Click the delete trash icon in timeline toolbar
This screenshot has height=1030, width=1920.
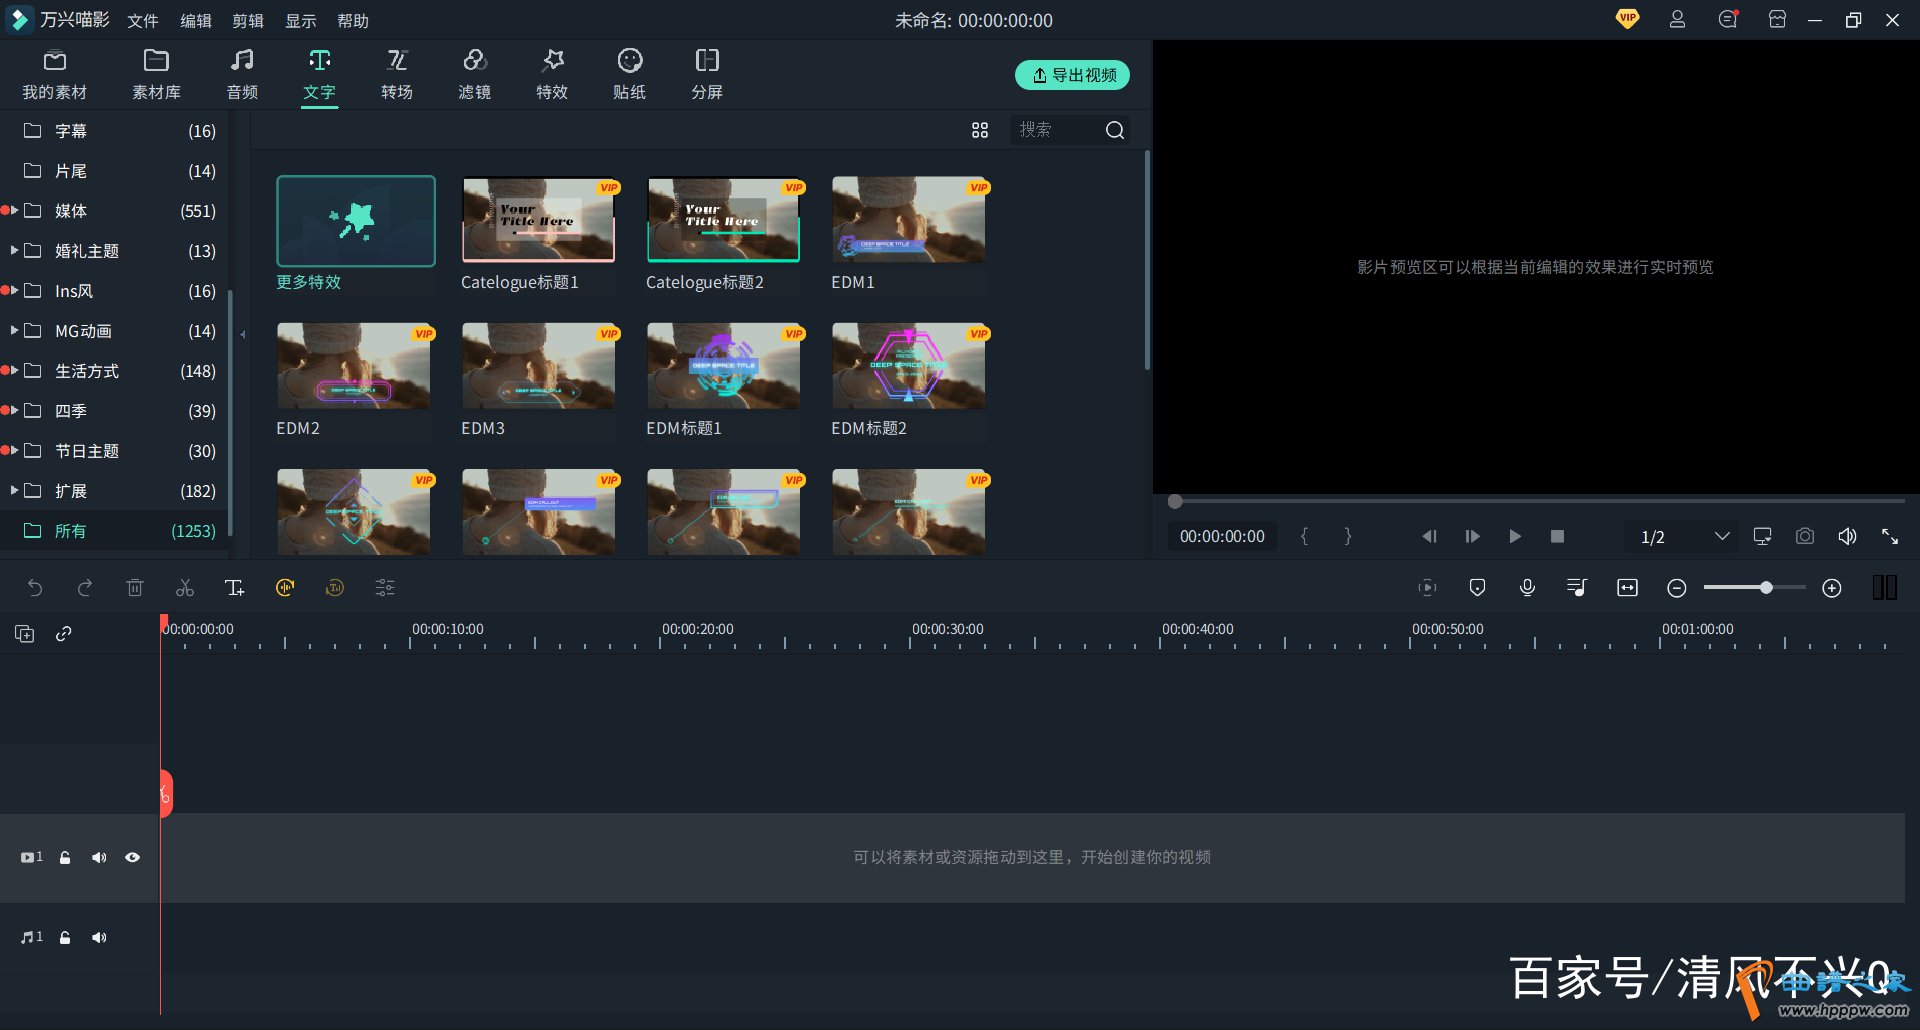tap(135, 588)
